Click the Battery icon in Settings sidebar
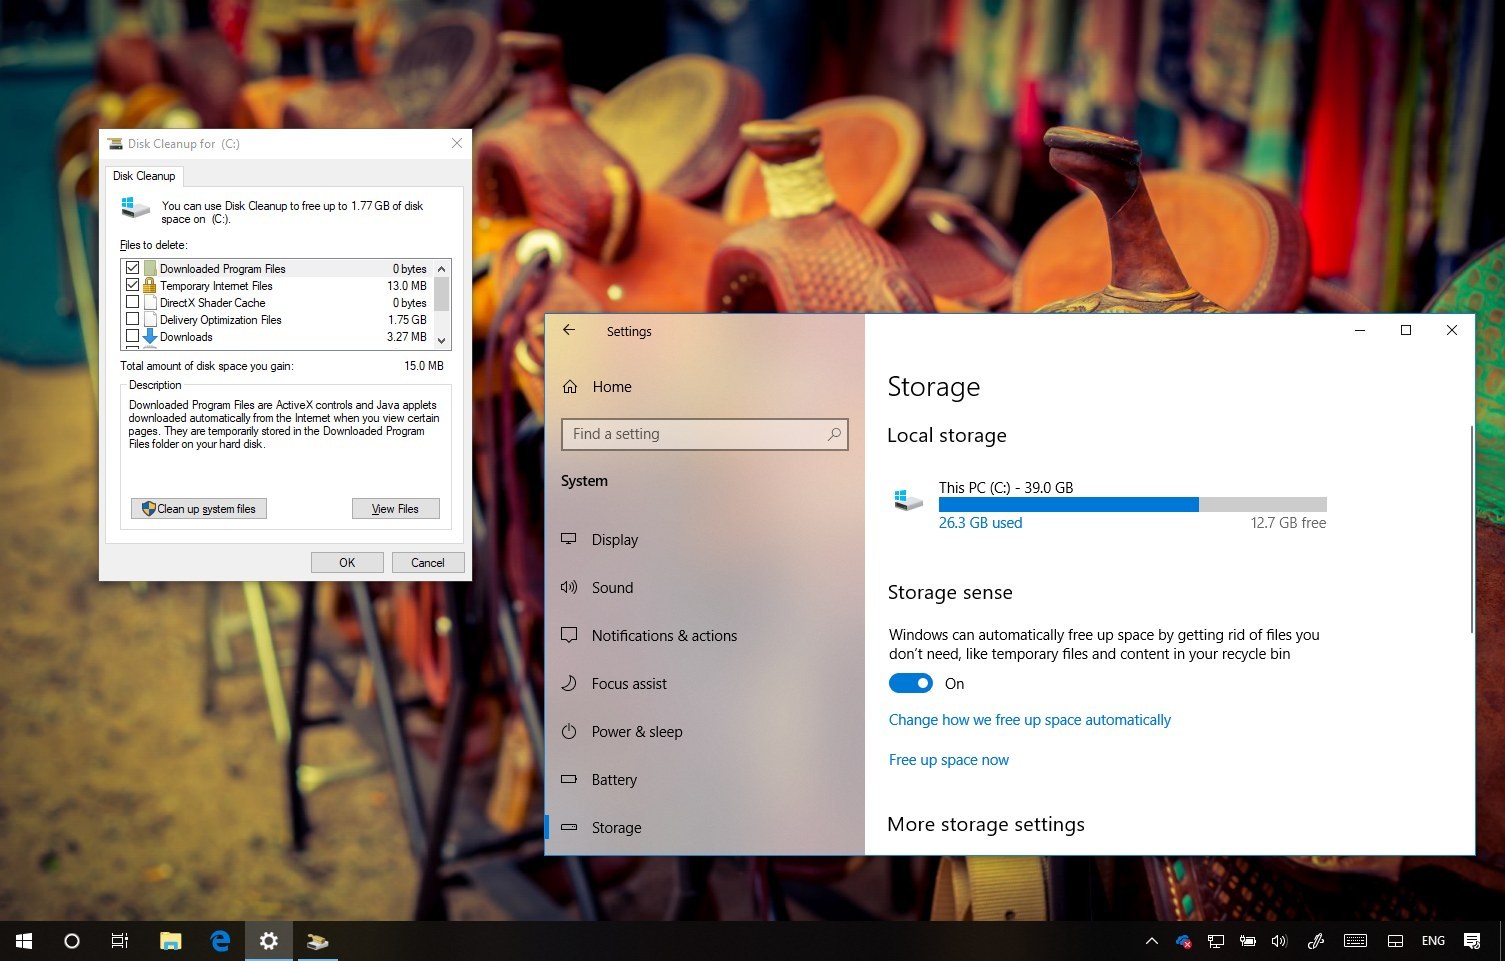Viewport: 1505px width, 961px height. point(569,779)
